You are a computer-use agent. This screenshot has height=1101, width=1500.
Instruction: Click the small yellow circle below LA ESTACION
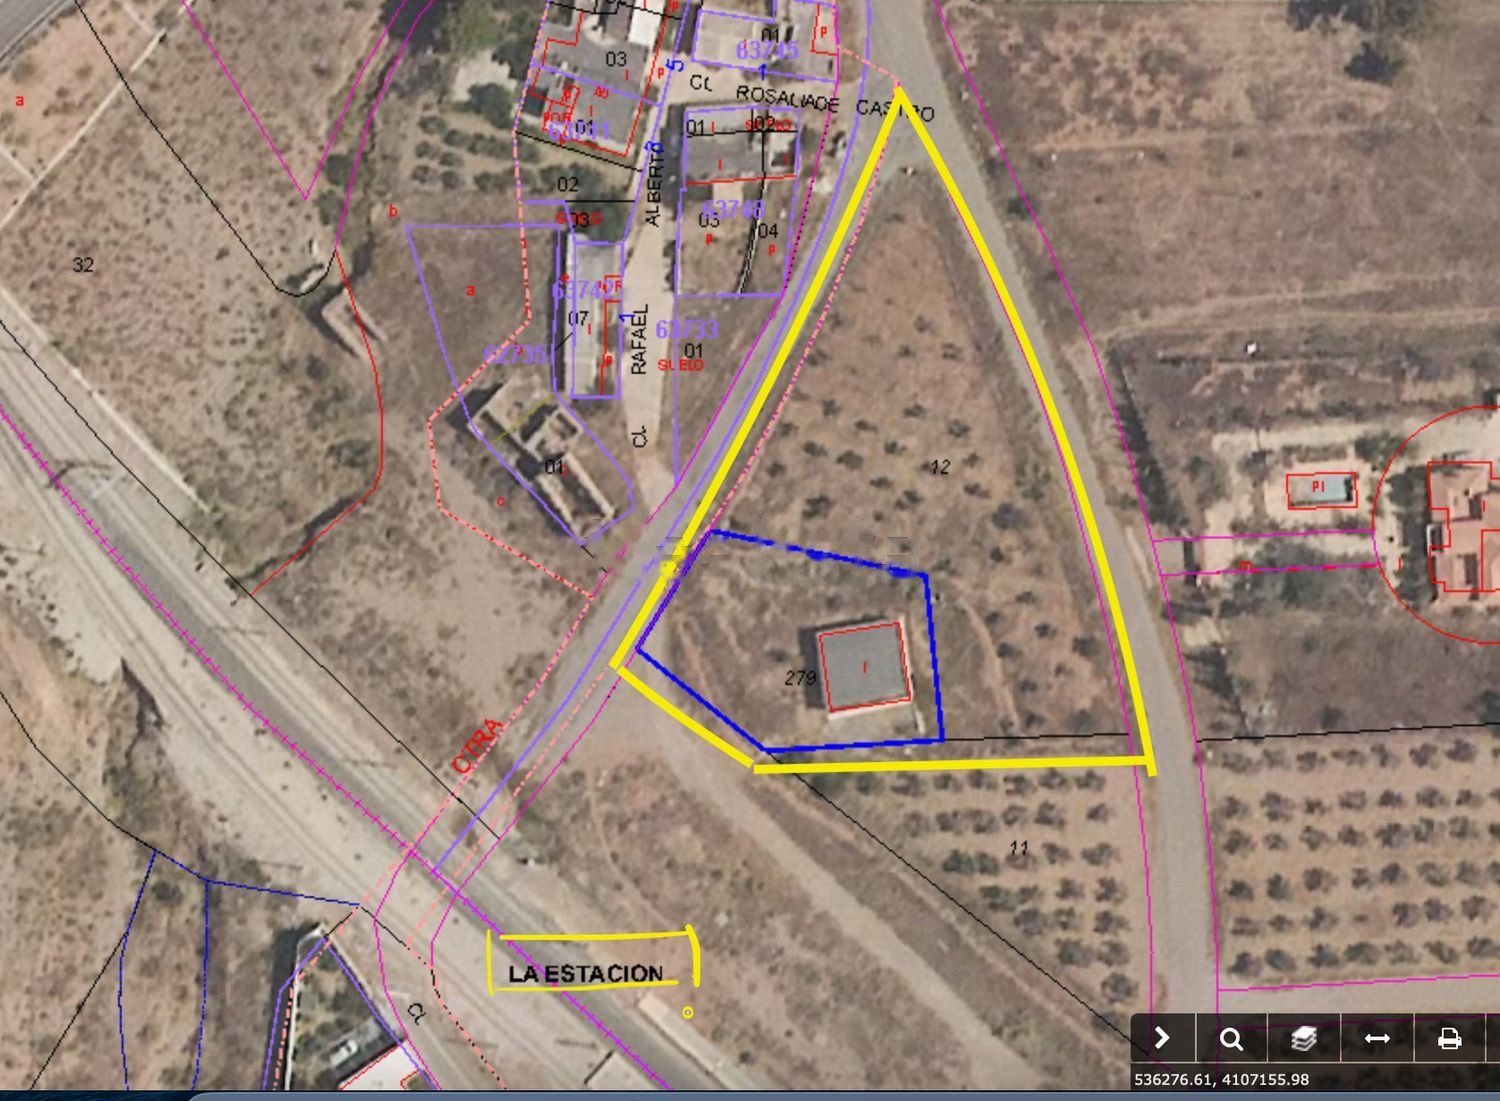point(688,1013)
